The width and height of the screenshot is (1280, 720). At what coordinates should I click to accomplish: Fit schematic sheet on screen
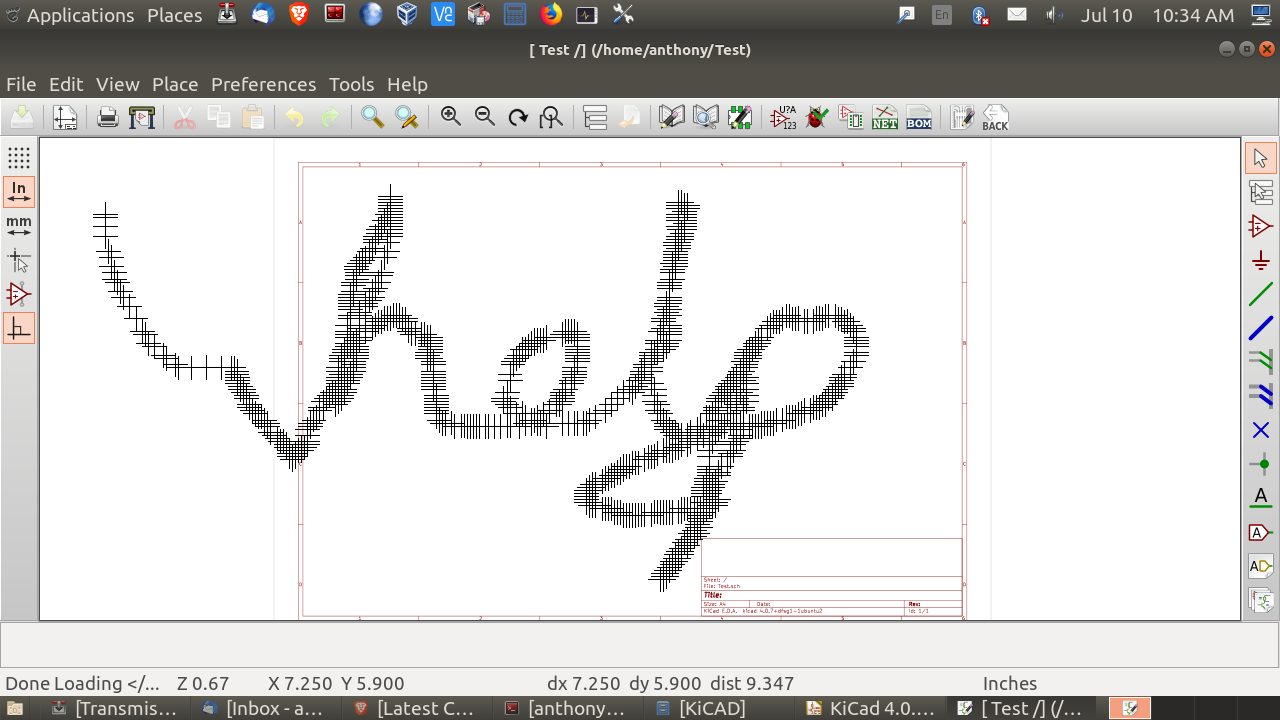(x=551, y=118)
